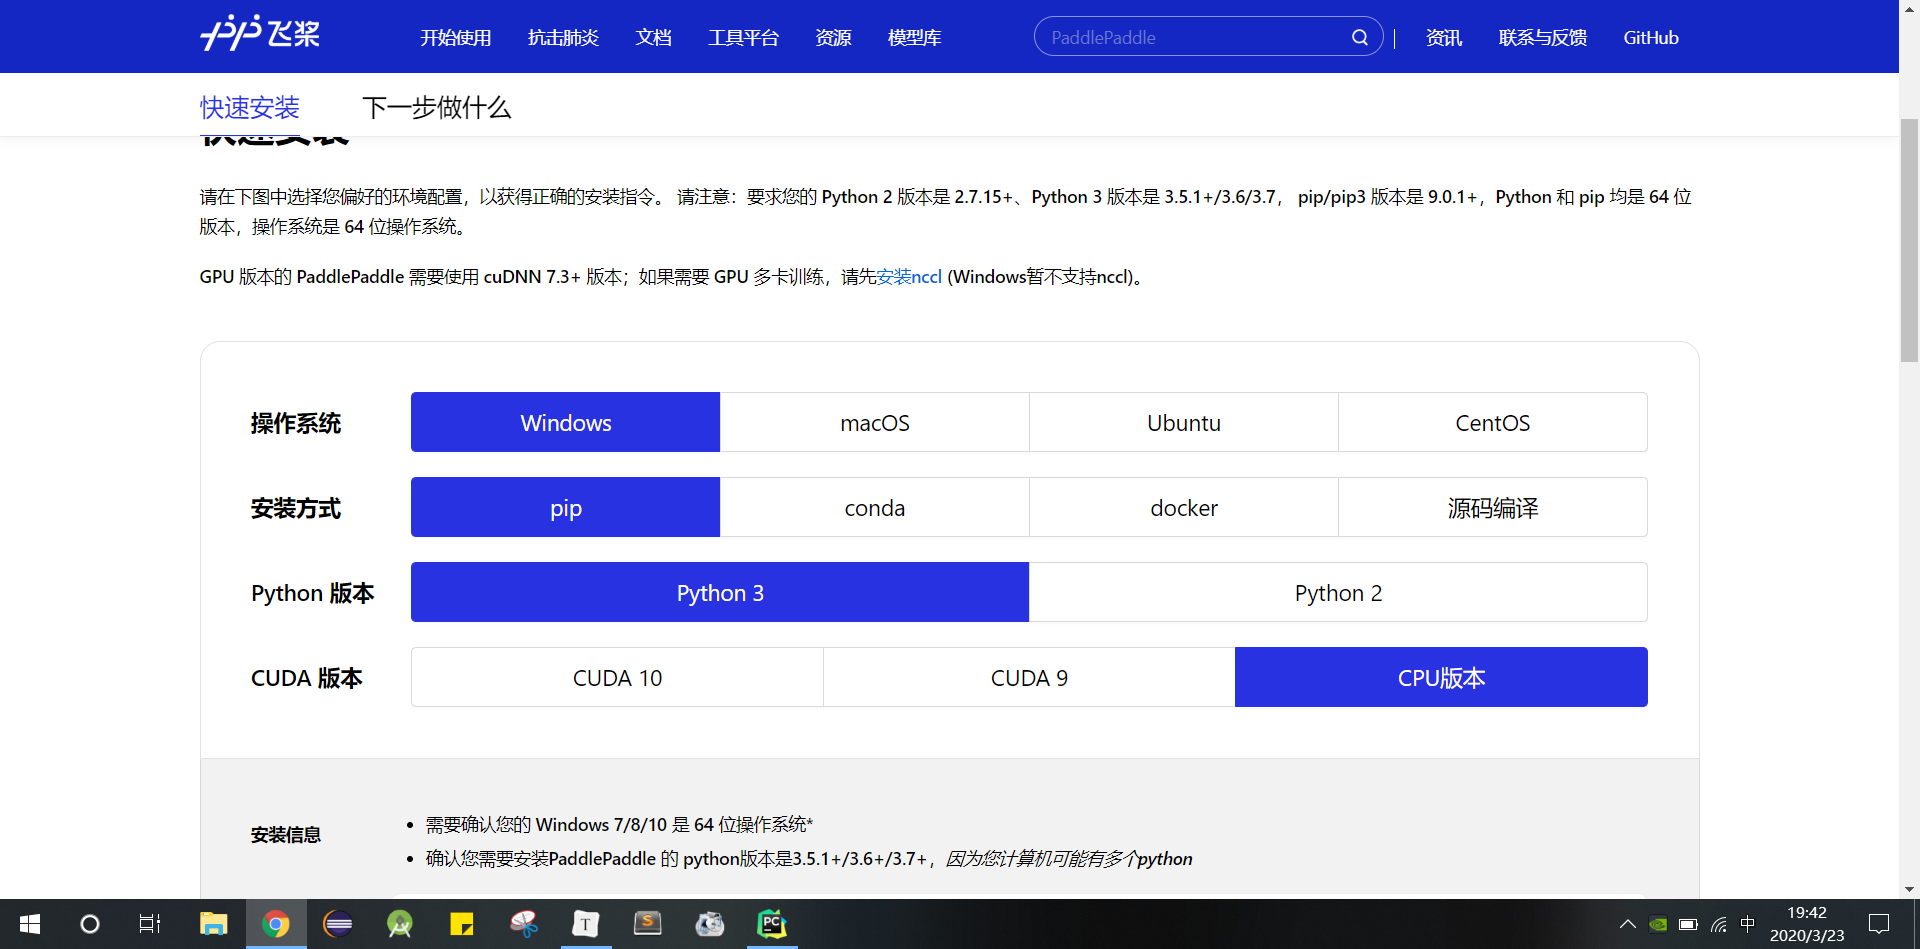Select CUDA 10 as the CUDA version
The height and width of the screenshot is (949, 1920).
tap(617, 677)
